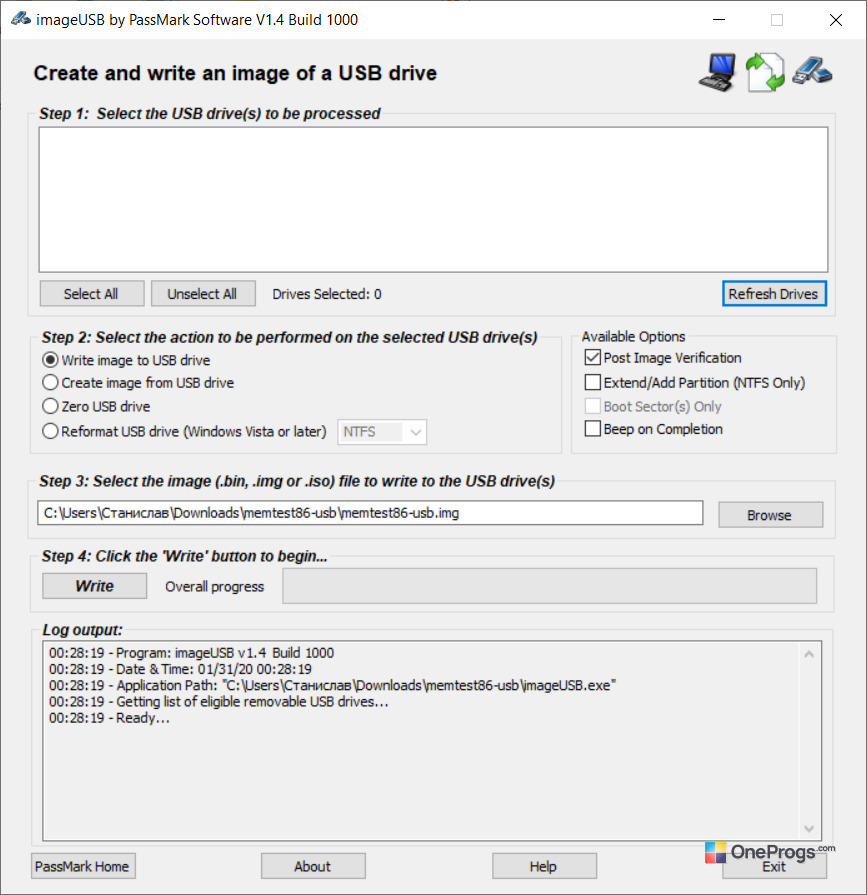
Task: Open the NTFS file system dropdown
Action: click(382, 432)
